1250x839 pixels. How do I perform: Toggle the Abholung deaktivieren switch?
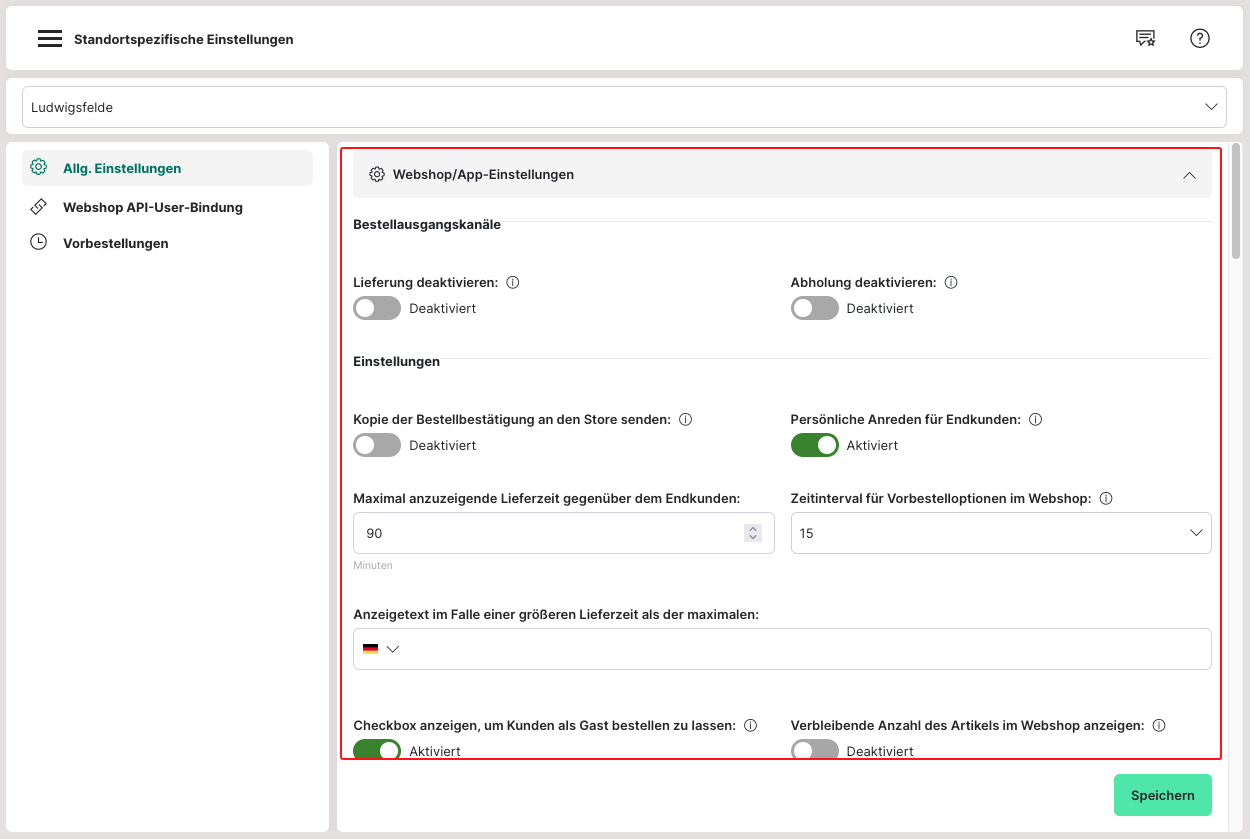814,308
